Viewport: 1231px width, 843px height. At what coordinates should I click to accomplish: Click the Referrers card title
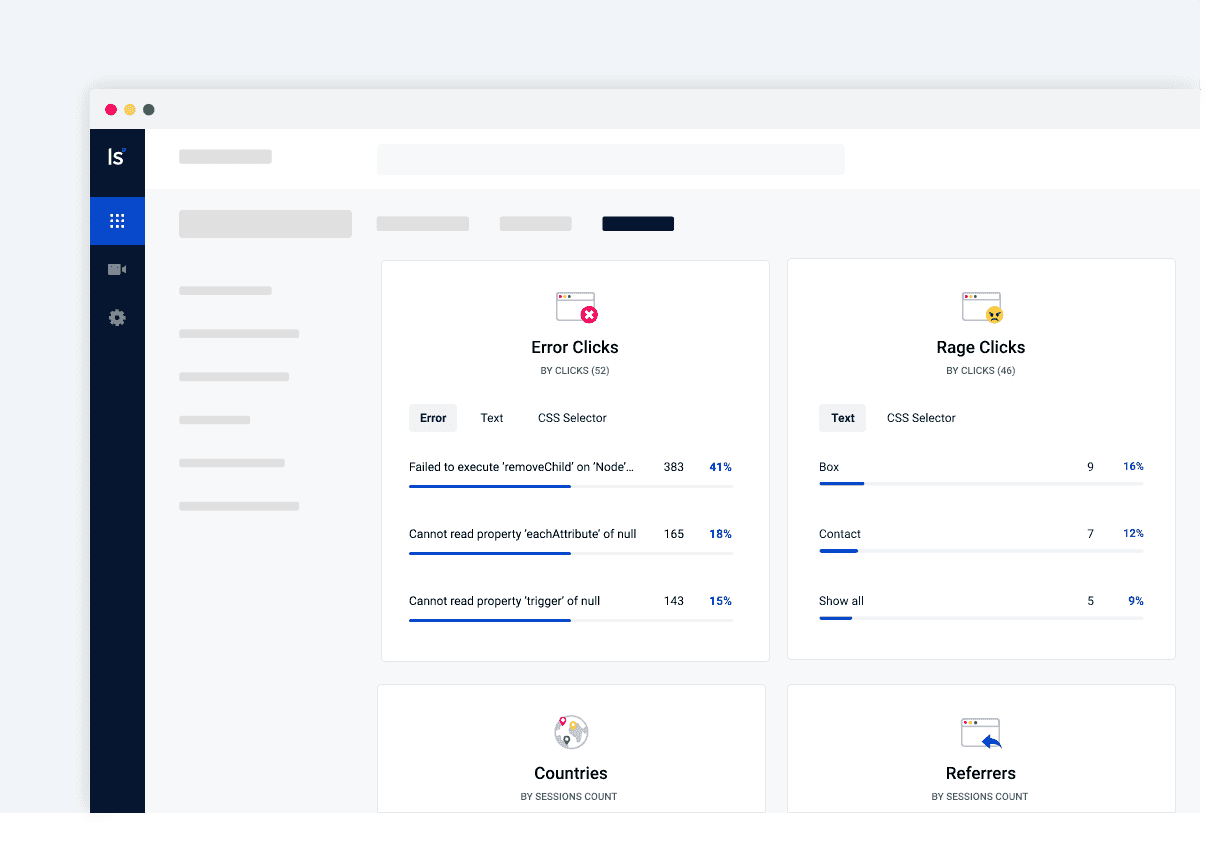point(981,773)
